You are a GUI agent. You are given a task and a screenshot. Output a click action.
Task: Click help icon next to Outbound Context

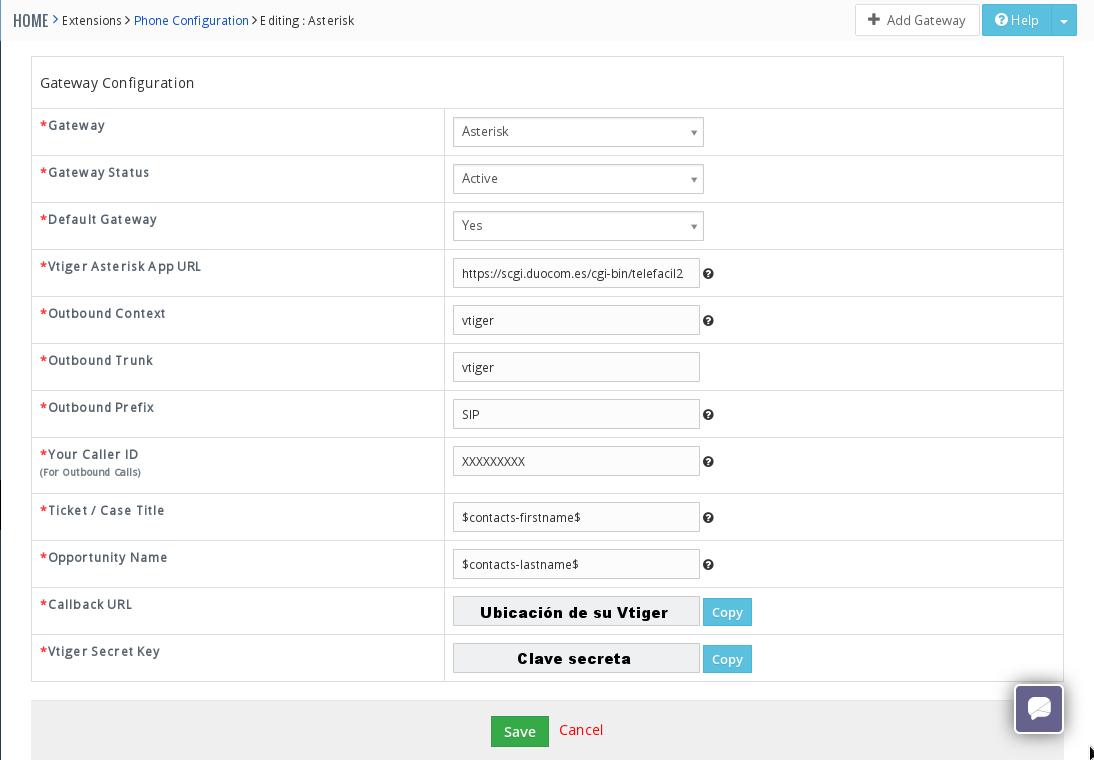[708, 321]
